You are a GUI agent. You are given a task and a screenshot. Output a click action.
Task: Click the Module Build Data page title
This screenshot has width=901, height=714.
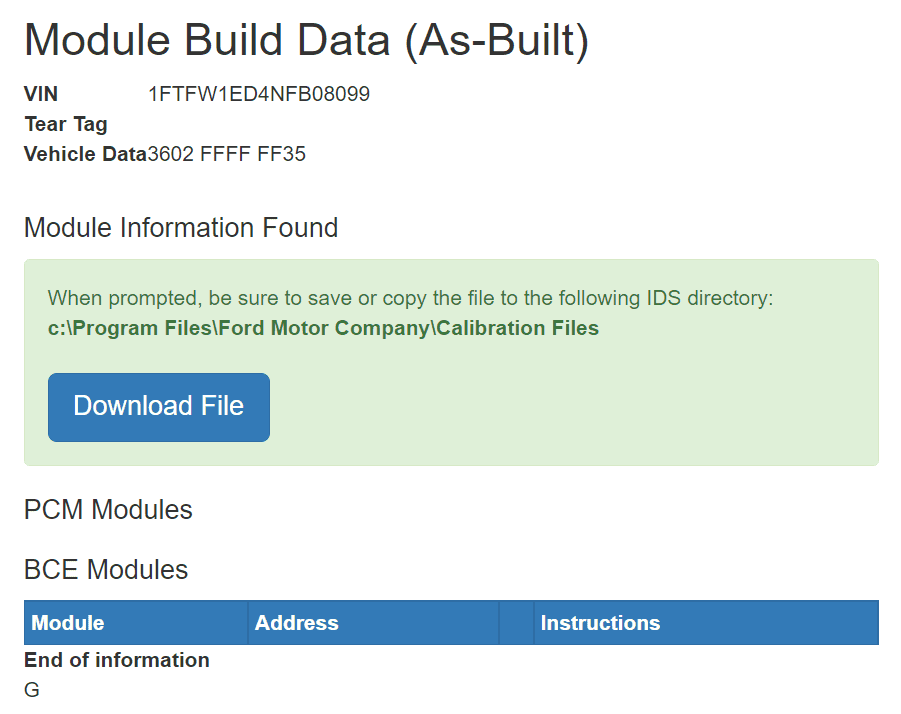point(306,40)
